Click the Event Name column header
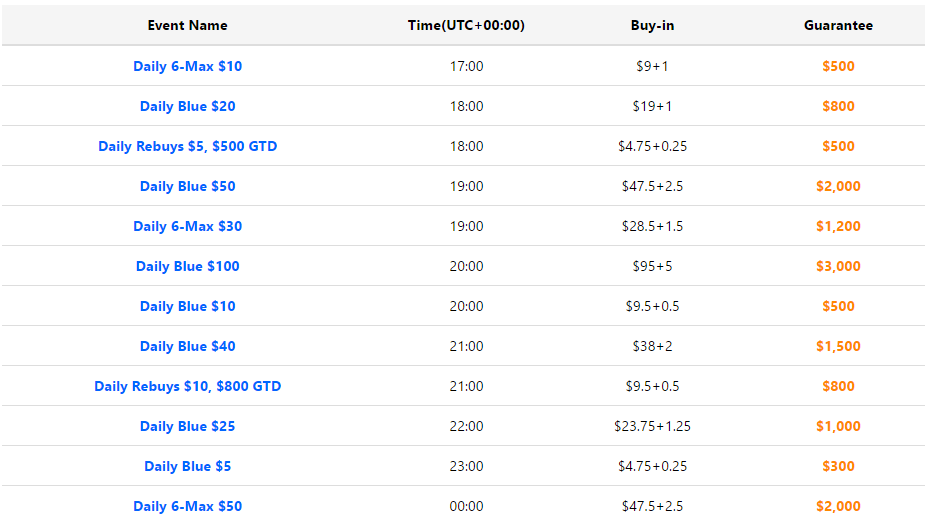The height and width of the screenshot is (525, 925). click(188, 25)
